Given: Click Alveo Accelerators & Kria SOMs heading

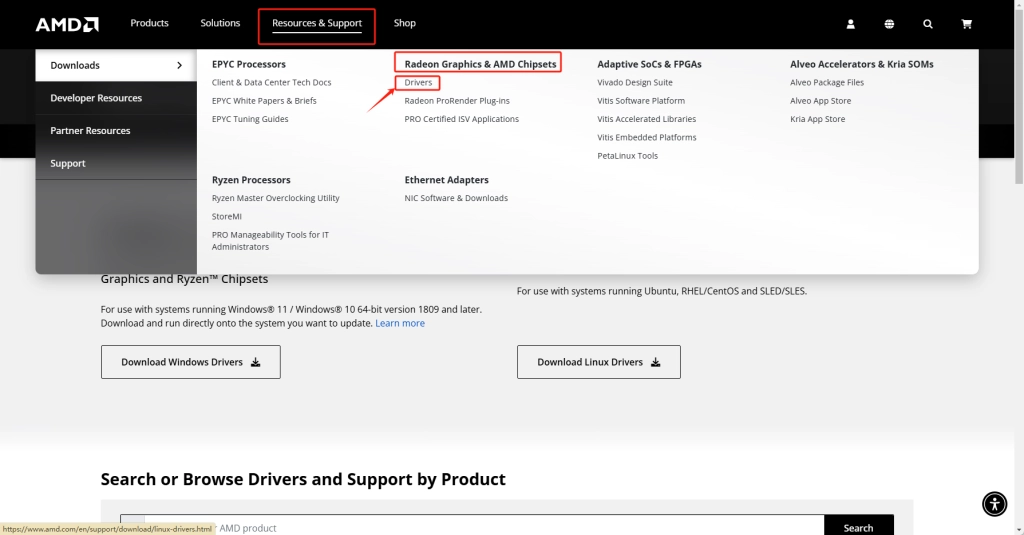Looking at the screenshot, I should pos(861,64).
